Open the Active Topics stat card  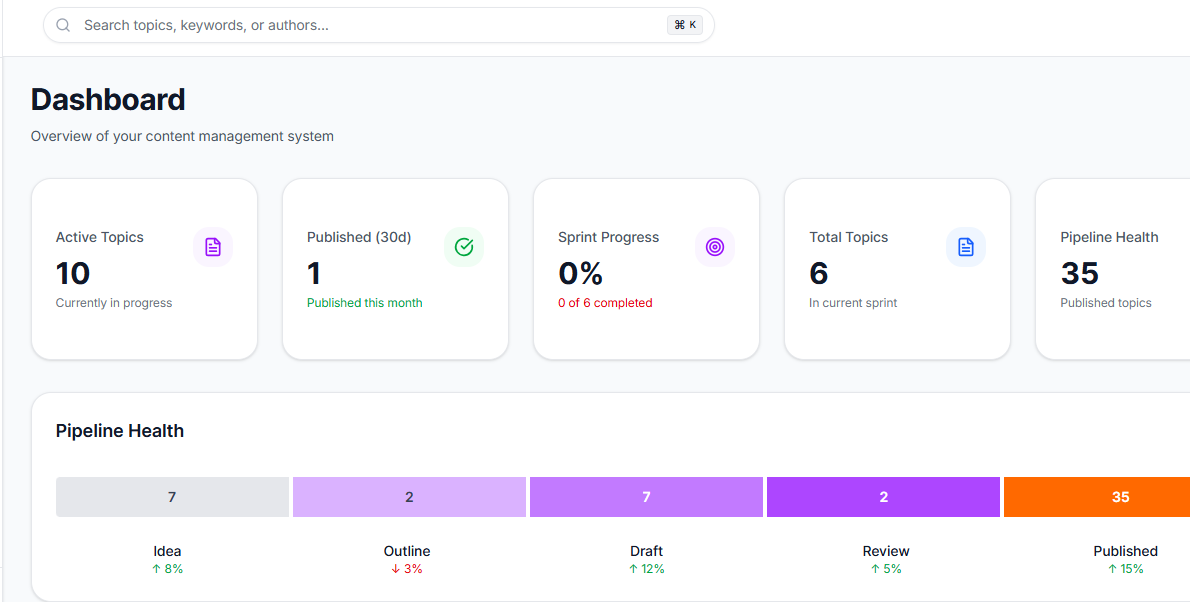[x=144, y=268]
